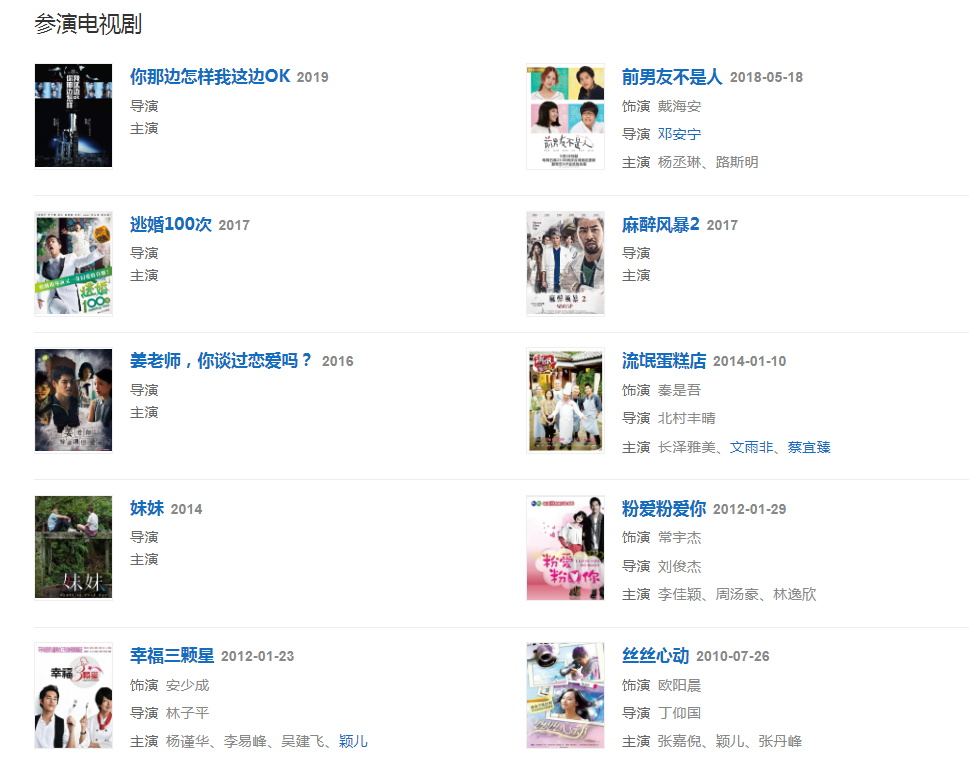Image resolution: width=969 pixels, height=769 pixels.
Task: Go to the 流氓蛋糕店 entry
Action: coord(664,360)
